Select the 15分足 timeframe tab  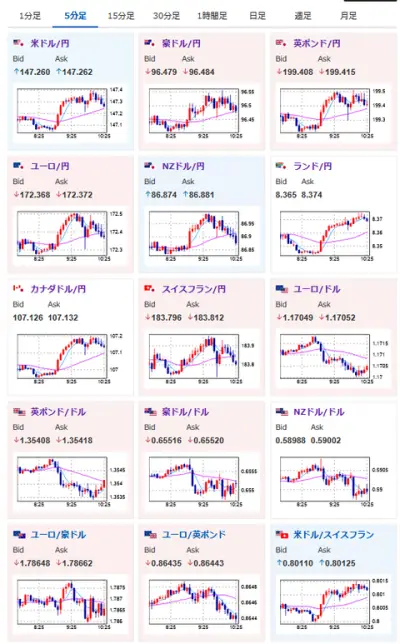pyautogui.click(x=121, y=16)
